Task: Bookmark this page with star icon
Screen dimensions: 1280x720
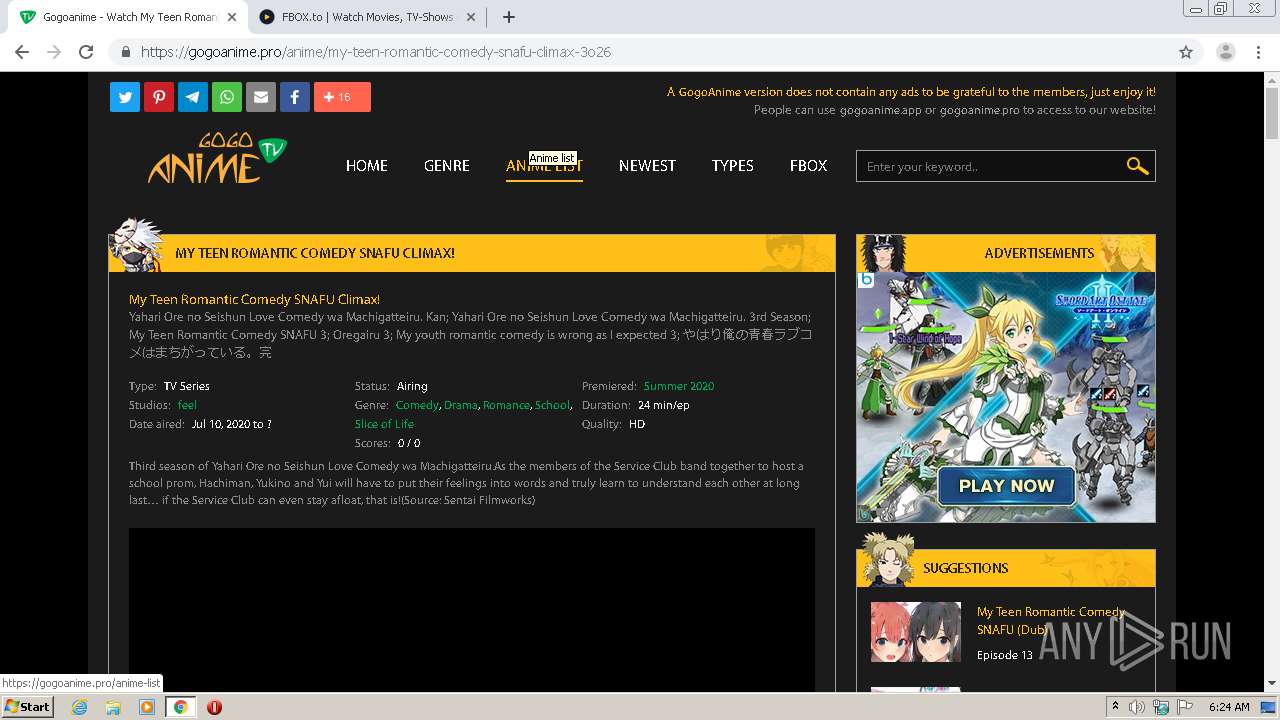Action: click(x=1186, y=52)
